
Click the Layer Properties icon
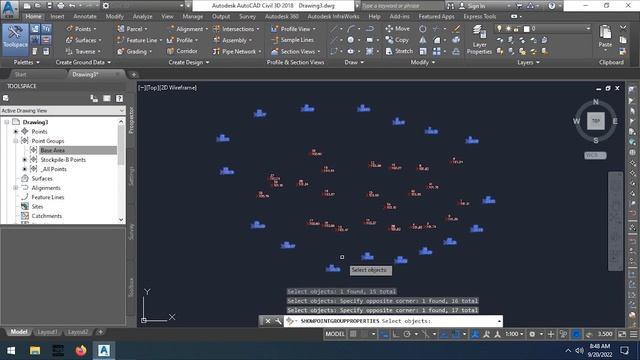479,40
